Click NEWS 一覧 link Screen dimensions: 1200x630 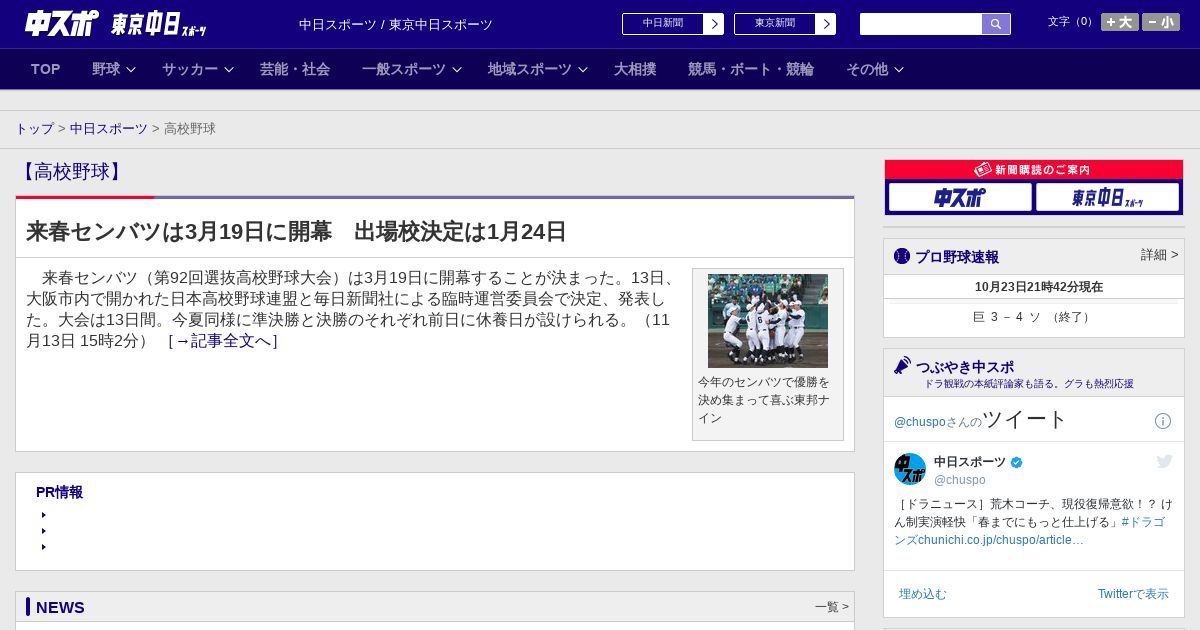pyautogui.click(x=832, y=606)
